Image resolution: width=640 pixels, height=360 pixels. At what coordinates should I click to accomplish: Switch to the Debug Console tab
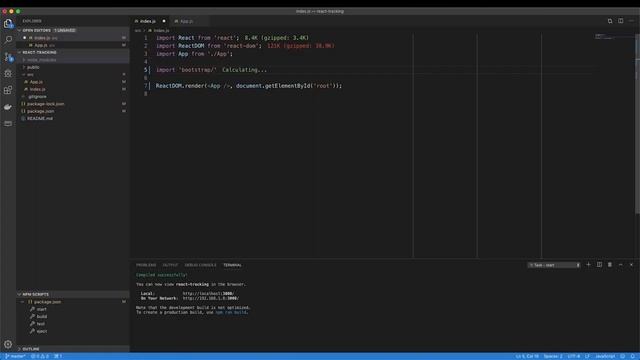200,265
